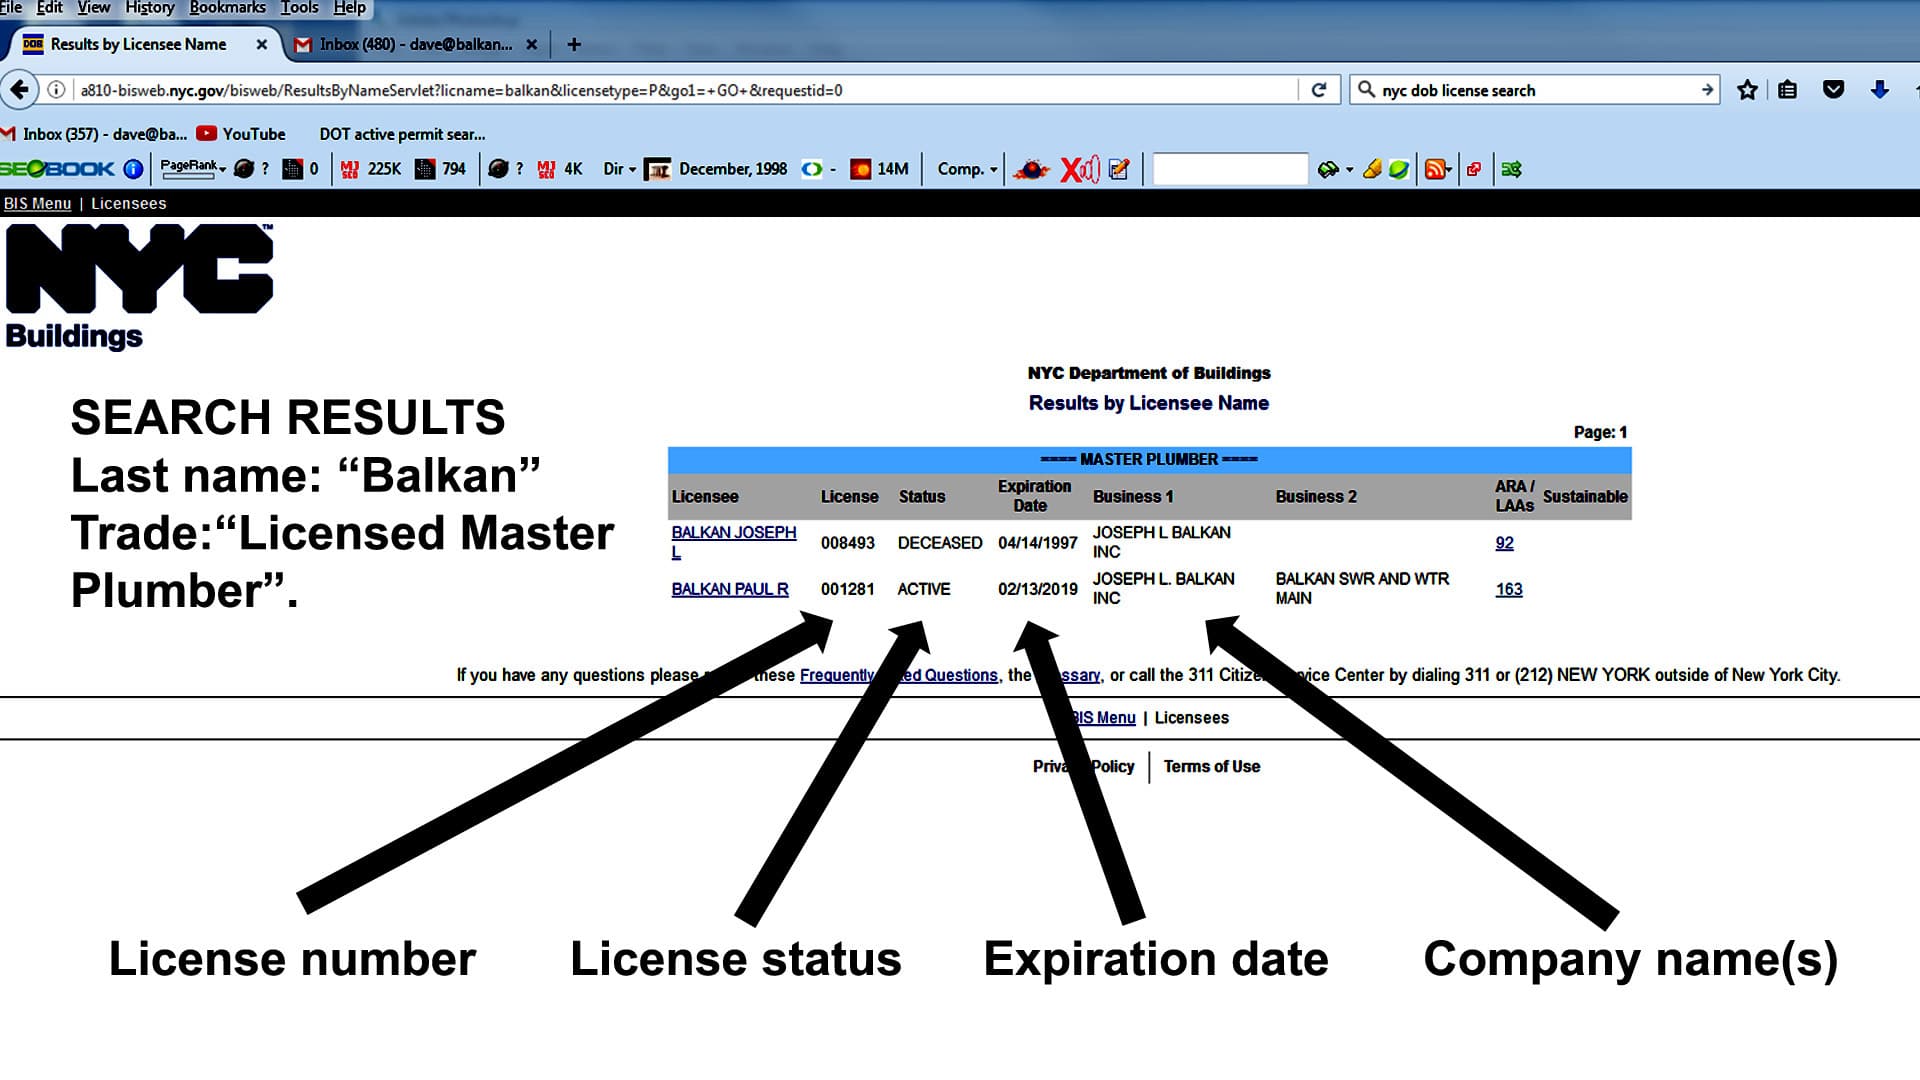This screenshot has width=1920, height=1080.
Task: Click the search magnifier icon in search box
Action: click(1366, 90)
